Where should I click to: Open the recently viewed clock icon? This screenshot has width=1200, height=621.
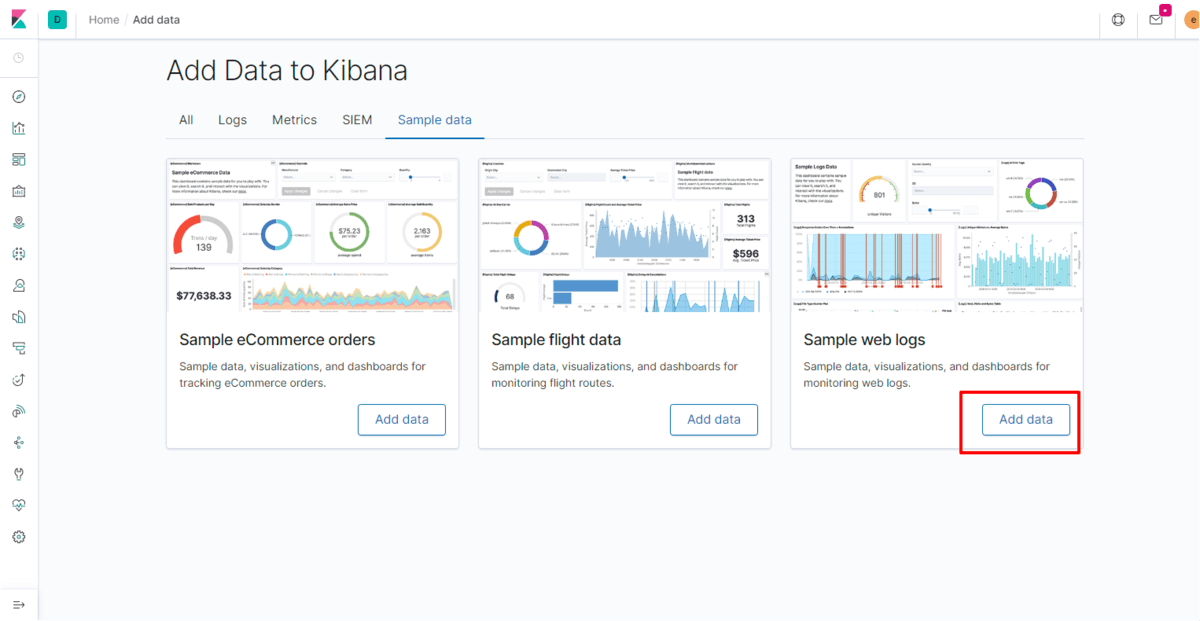click(x=19, y=58)
